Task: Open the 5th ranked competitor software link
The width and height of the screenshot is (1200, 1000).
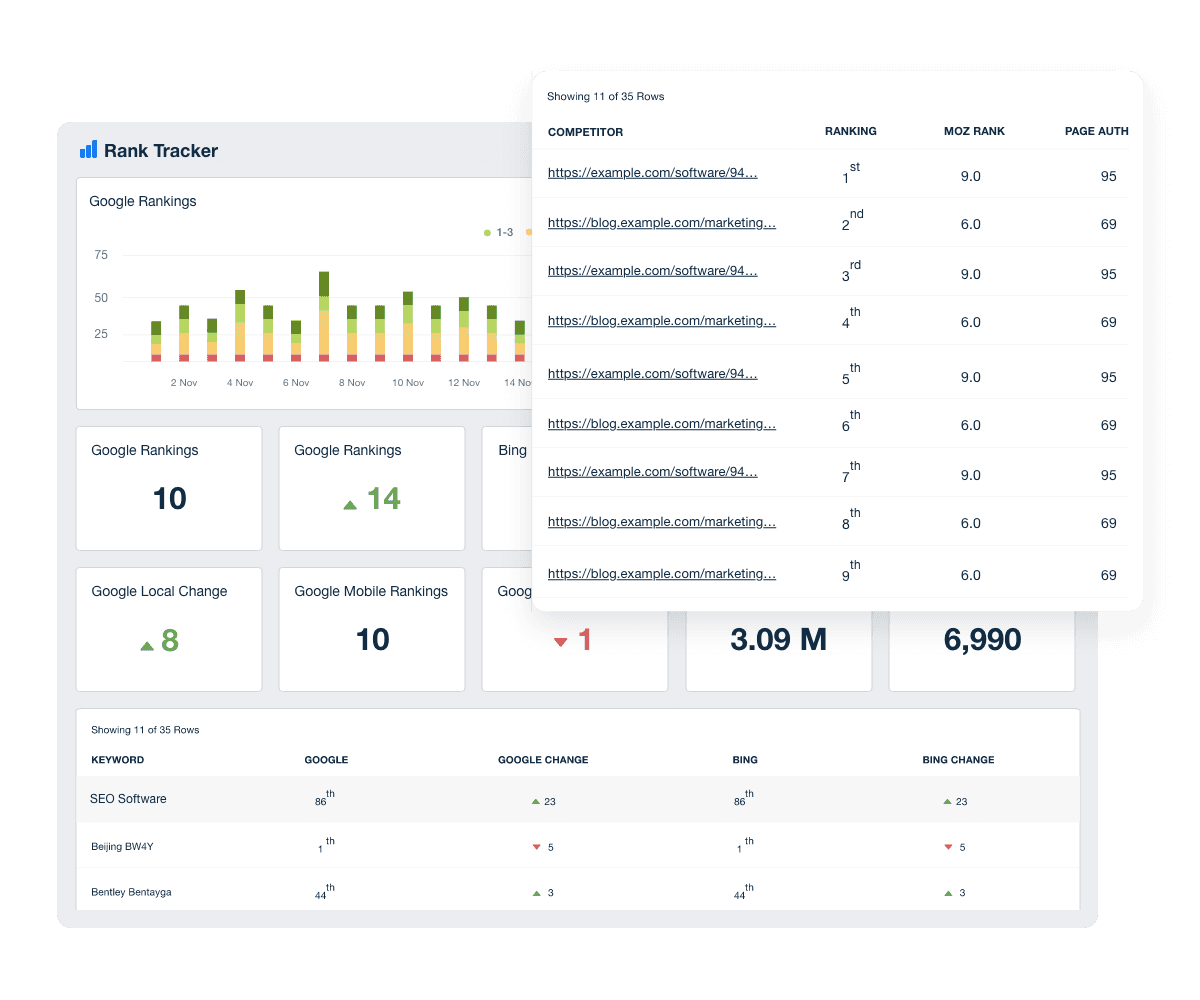Action: coord(652,374)
